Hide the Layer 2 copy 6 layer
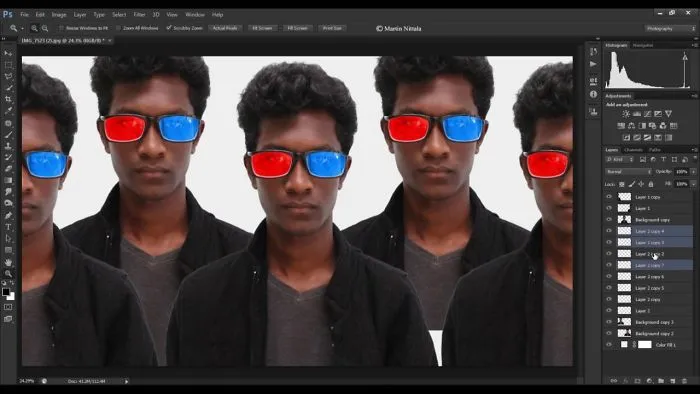Viewport: 700px width, 394px height. pyautogui.click(x=609, y=276)
